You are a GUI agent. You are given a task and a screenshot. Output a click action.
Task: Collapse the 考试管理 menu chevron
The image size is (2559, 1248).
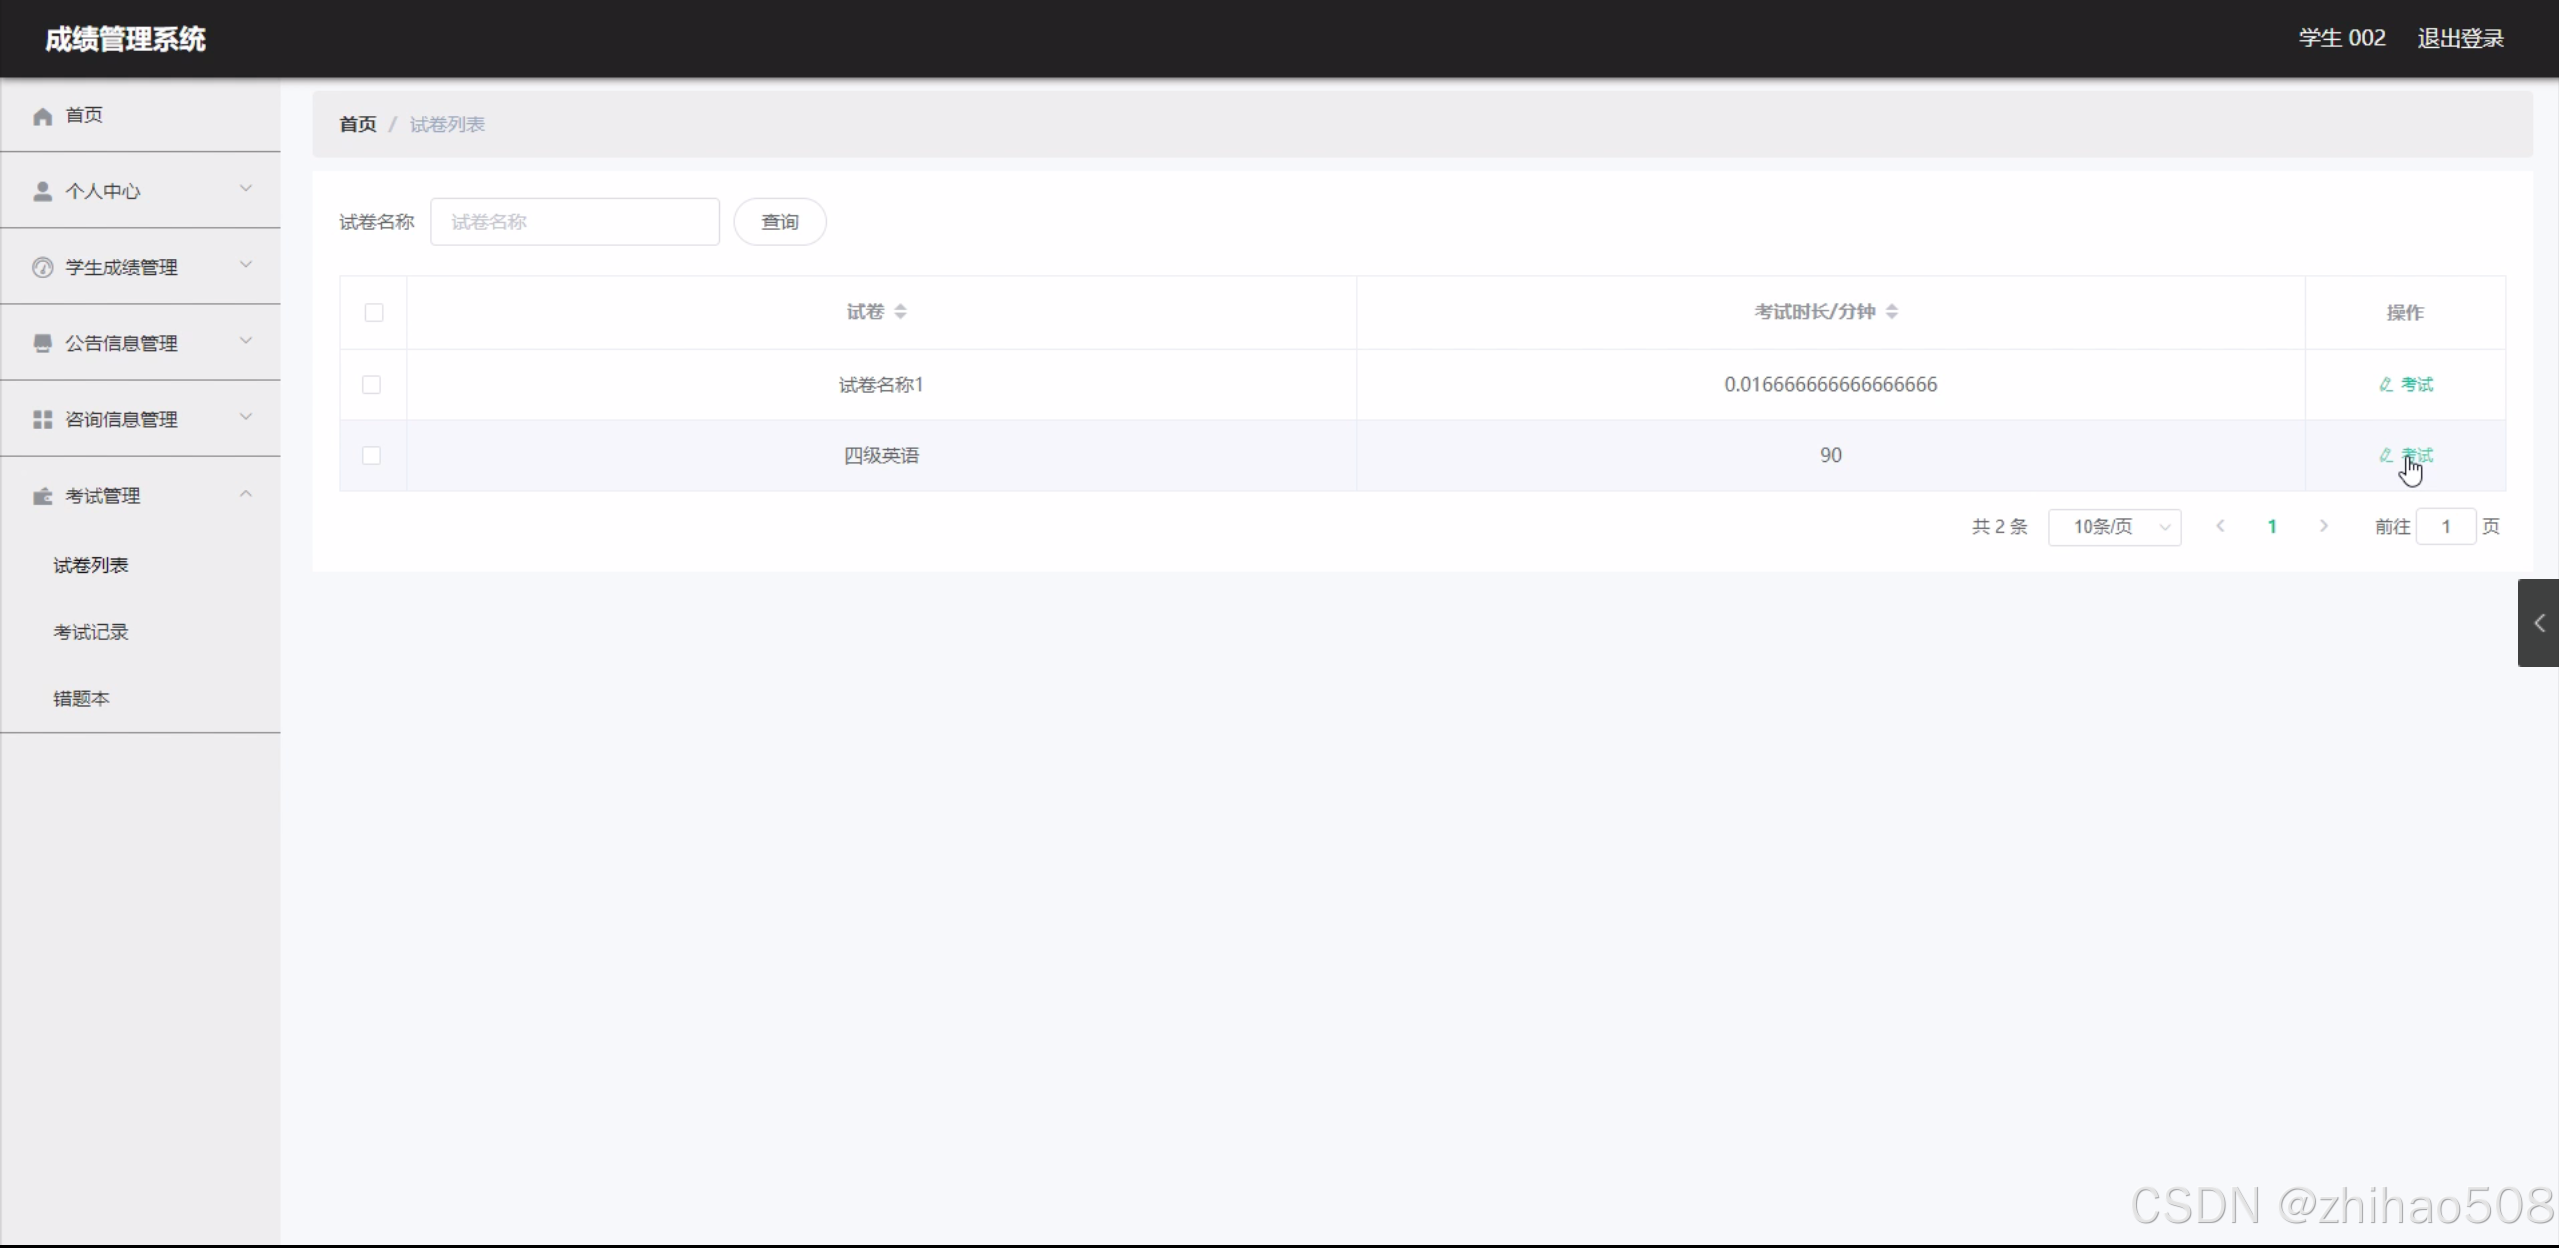[x=245, y=495]
